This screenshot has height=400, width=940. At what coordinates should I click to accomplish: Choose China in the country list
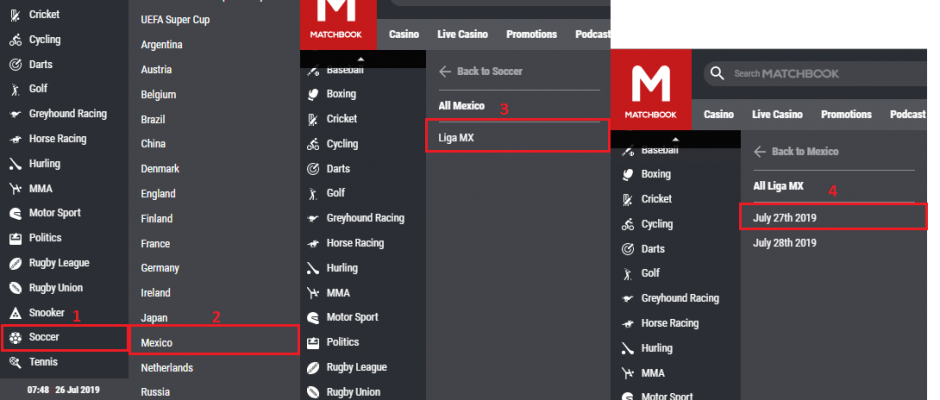[153, 144]
